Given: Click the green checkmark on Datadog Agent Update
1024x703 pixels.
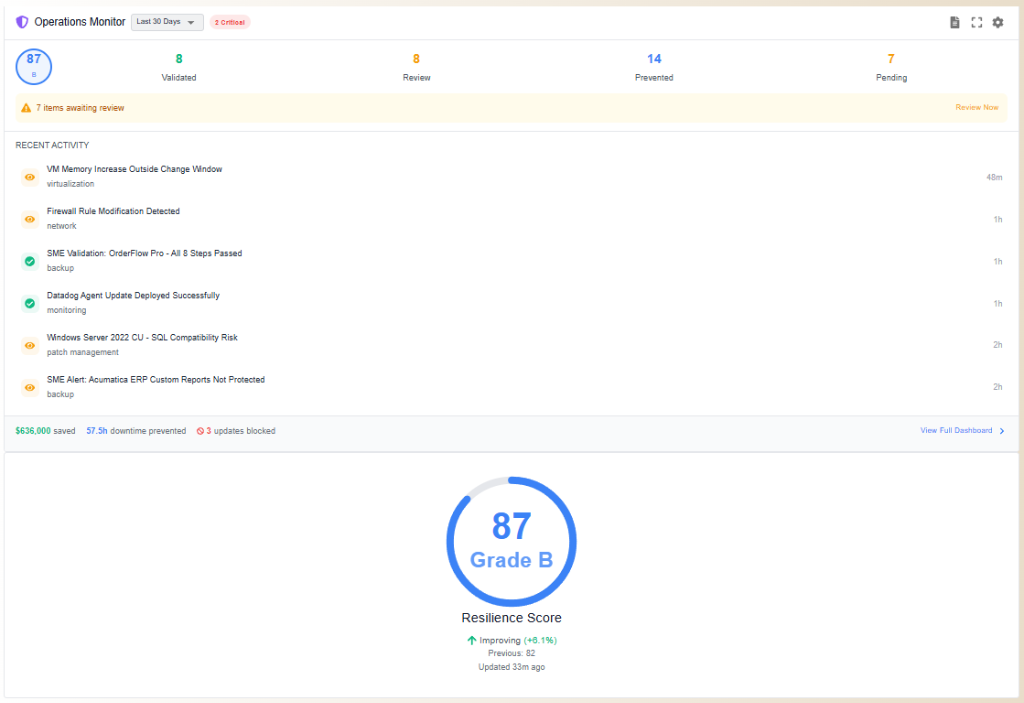Looking at the screenshot, I should click(x=28, y=303).
